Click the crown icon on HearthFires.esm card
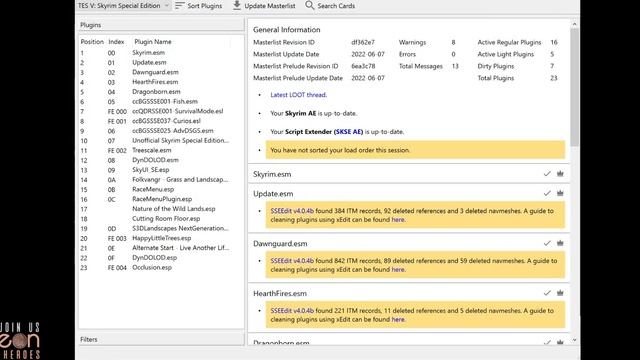640x360 pixels. [560, 293]
